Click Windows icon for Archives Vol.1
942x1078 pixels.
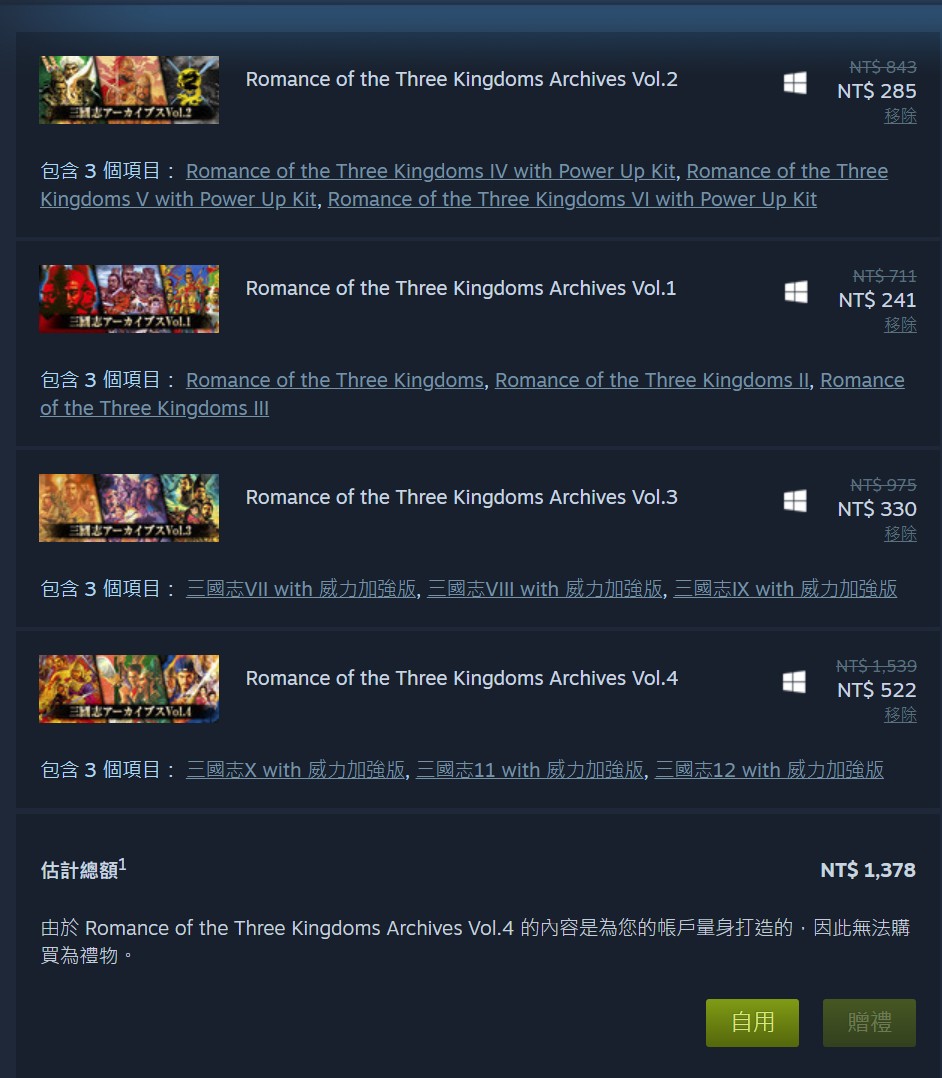[796, 292]
